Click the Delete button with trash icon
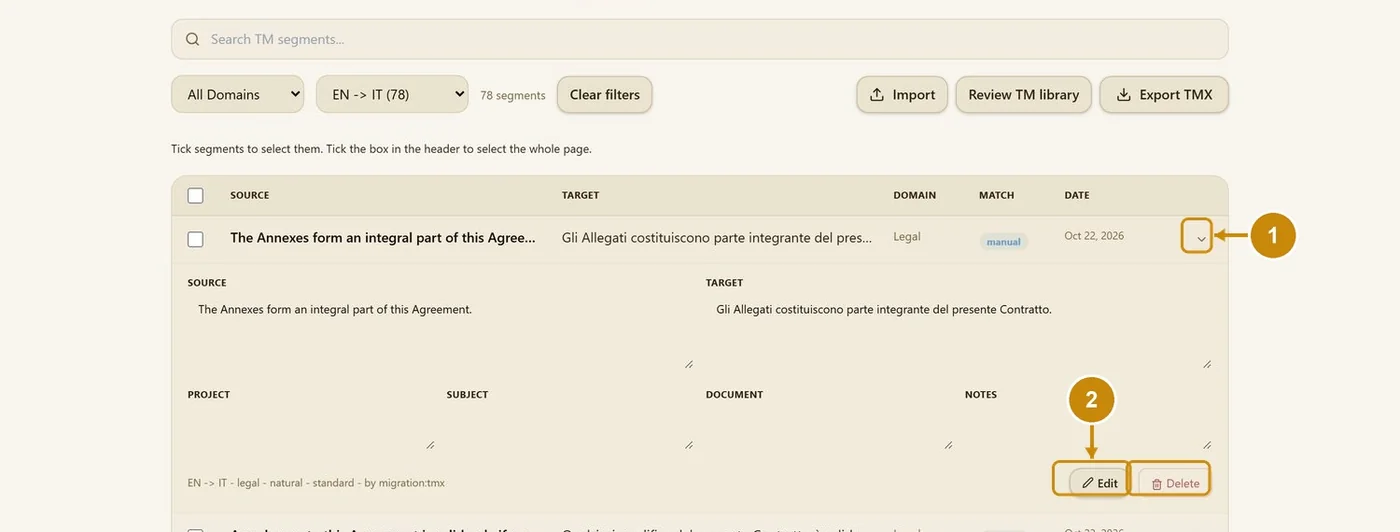The width and height of the screenshot is (1400, 532). pyautogui.click(x=1175, y=483)
